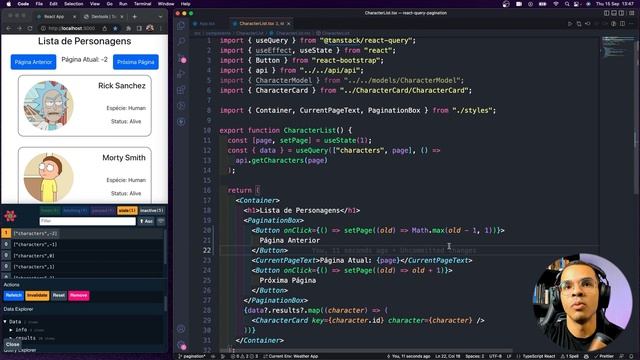Toggle inactive(5) query filter
Viewport: 640px width, 360px height.
click(151, 211)
